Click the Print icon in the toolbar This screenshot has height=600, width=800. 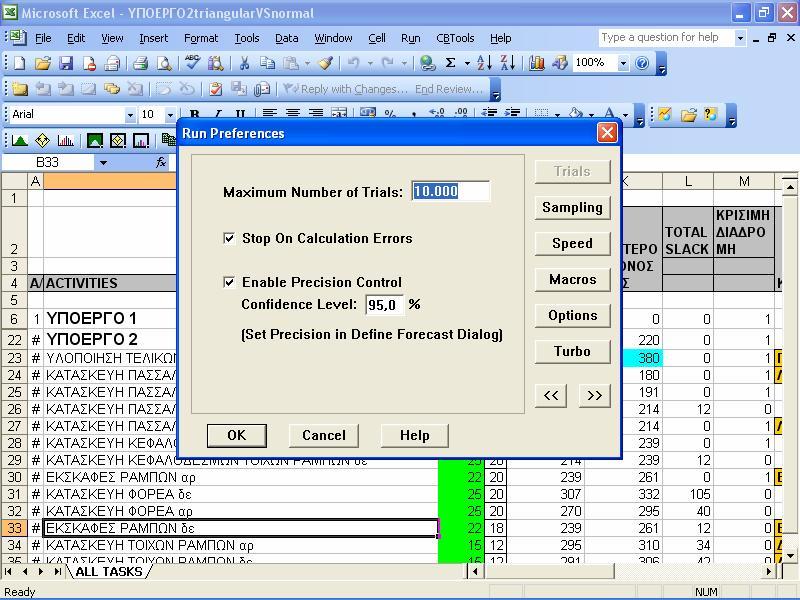point(140,63)
